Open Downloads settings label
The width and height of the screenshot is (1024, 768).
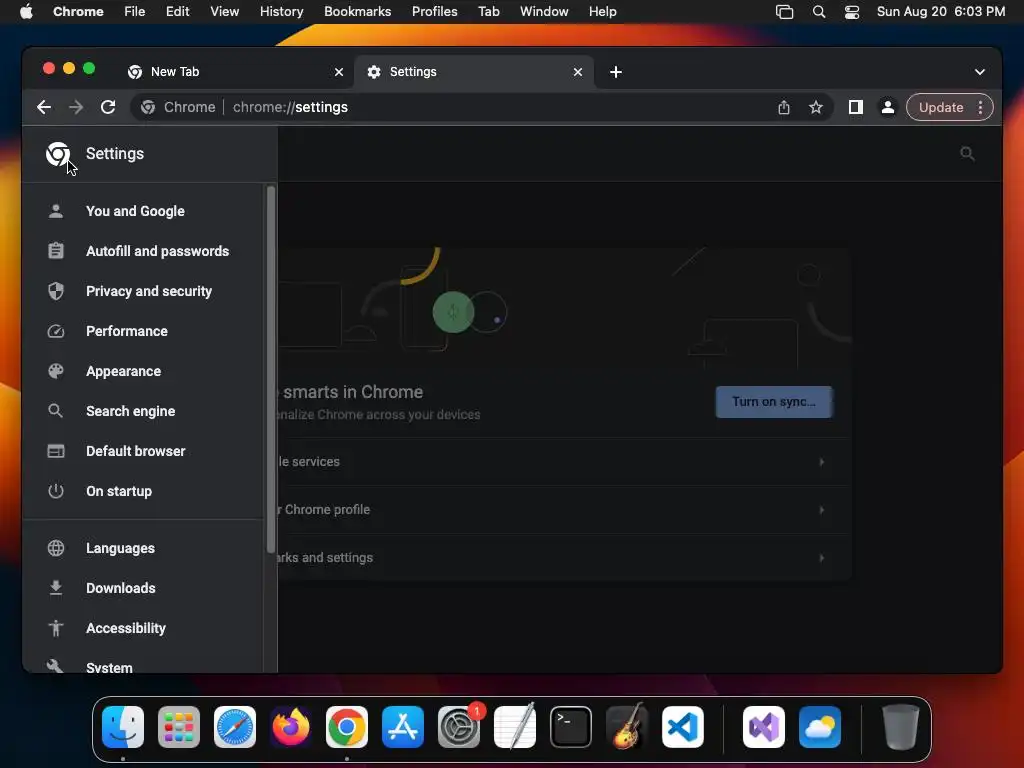coord(121,588)
